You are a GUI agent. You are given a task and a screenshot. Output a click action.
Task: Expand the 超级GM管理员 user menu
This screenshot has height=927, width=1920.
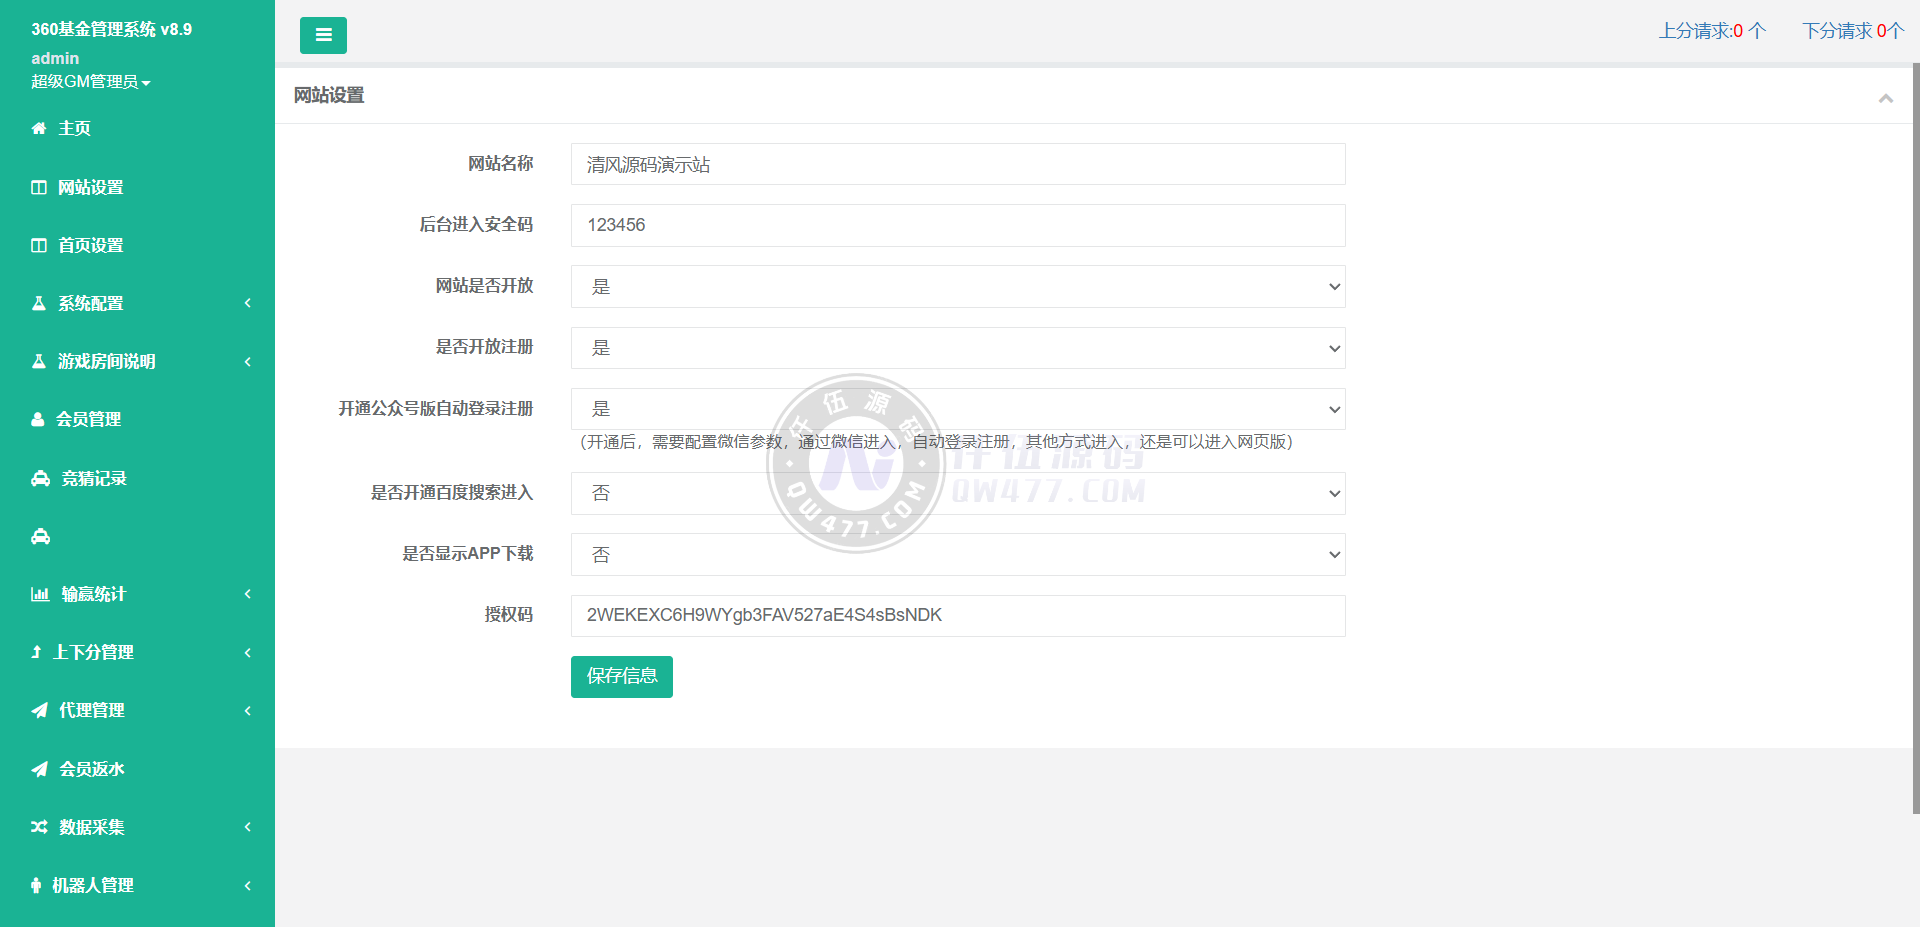click(90, 82)
